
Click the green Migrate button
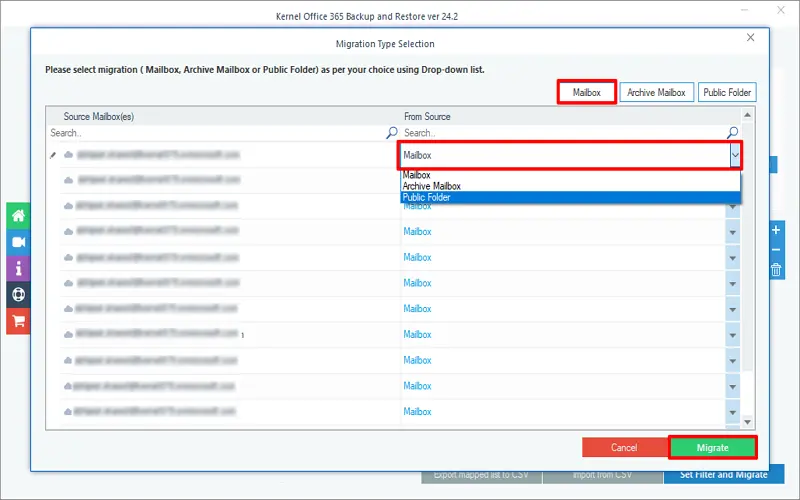[x=713, y=447]
